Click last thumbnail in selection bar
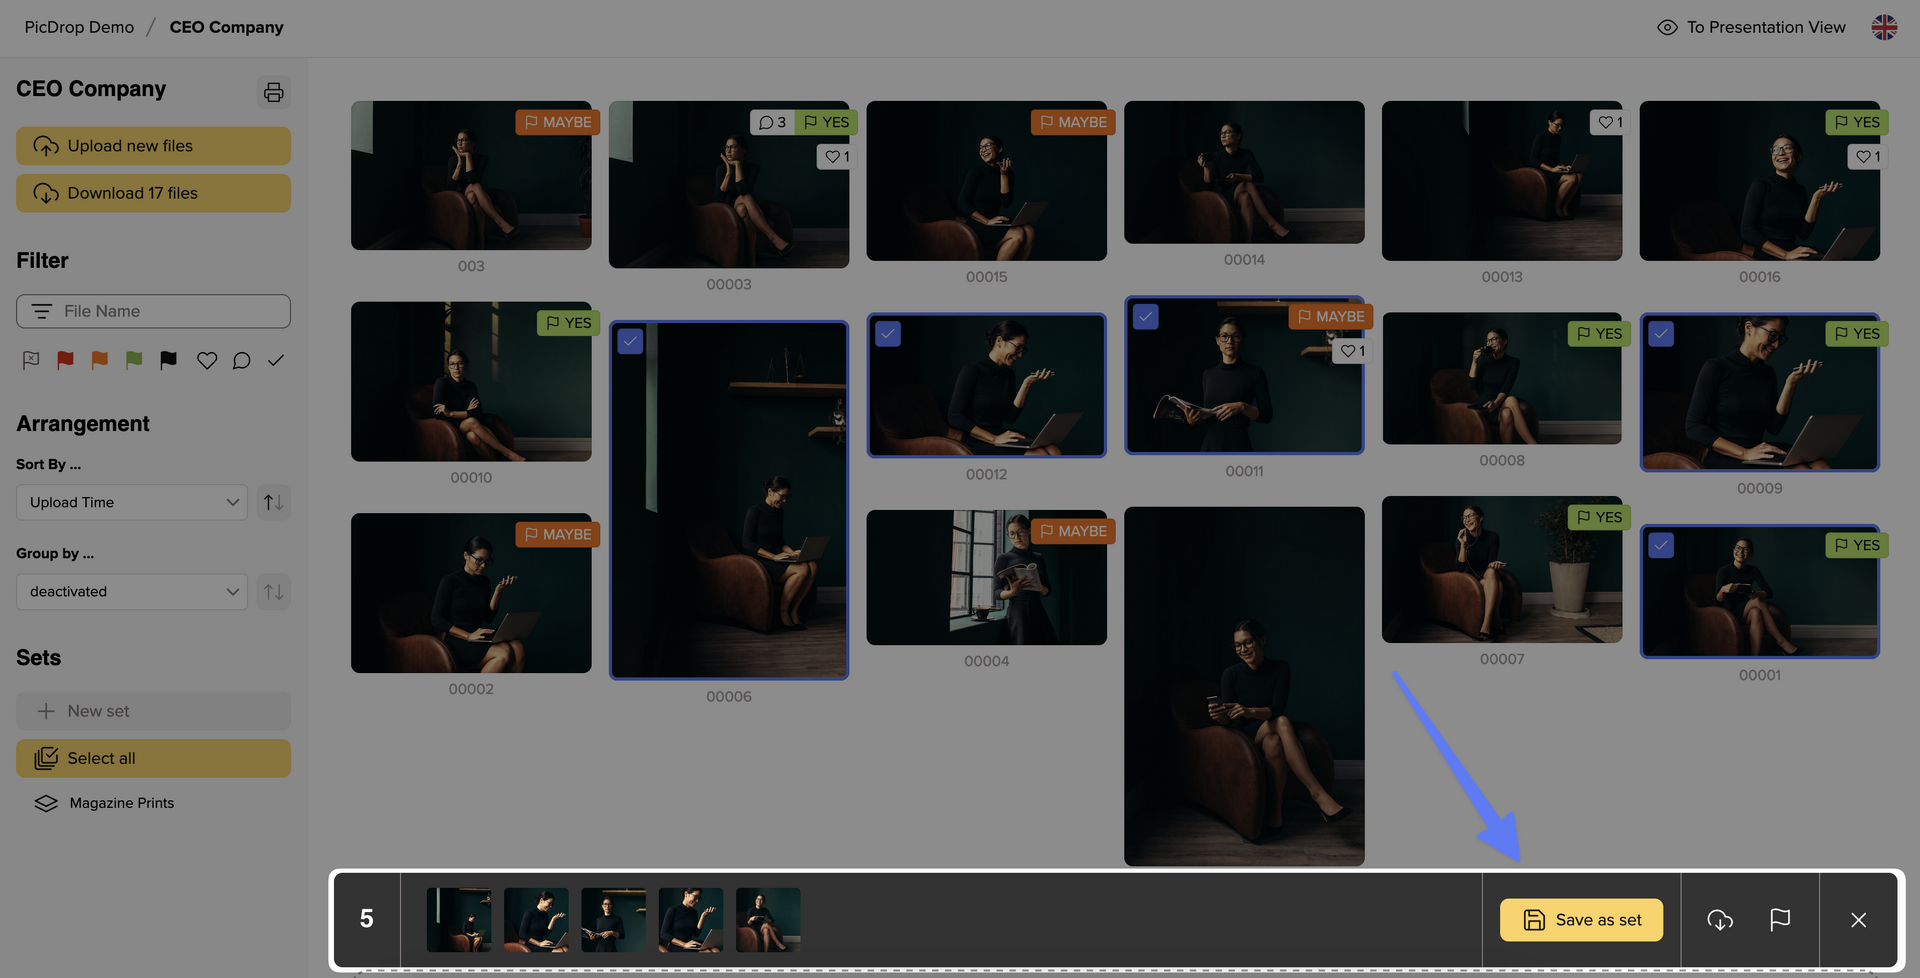Image resolution: width=1920 pixels, height=978 pixels. click(x=768, y=920)
